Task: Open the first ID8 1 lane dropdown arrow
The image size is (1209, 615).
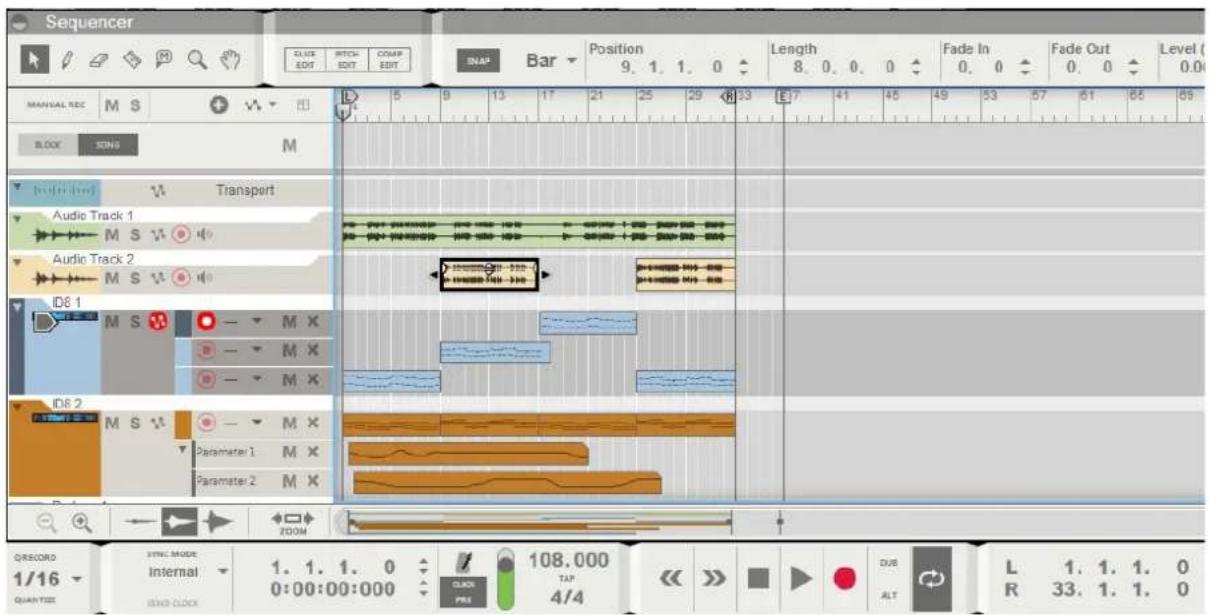Action: click(257, 323)
